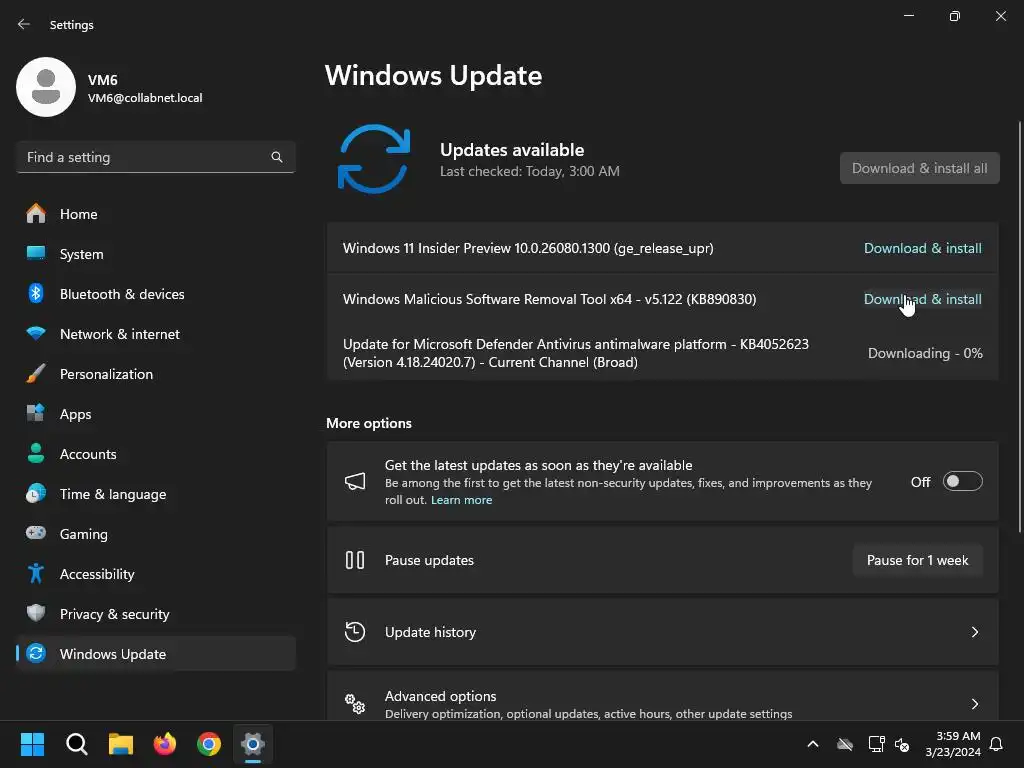
Task: Open taskbar Search
Action: (x=76, y=744)
